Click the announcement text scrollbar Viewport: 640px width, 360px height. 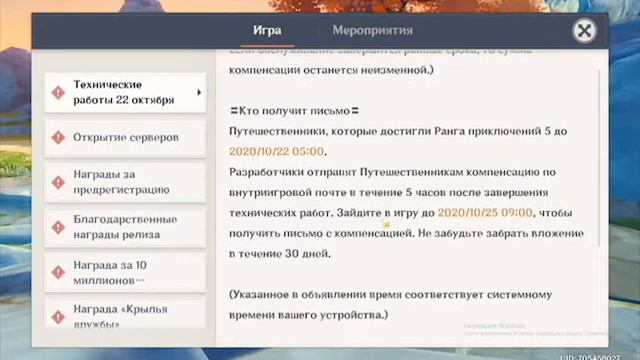[599, 158]
